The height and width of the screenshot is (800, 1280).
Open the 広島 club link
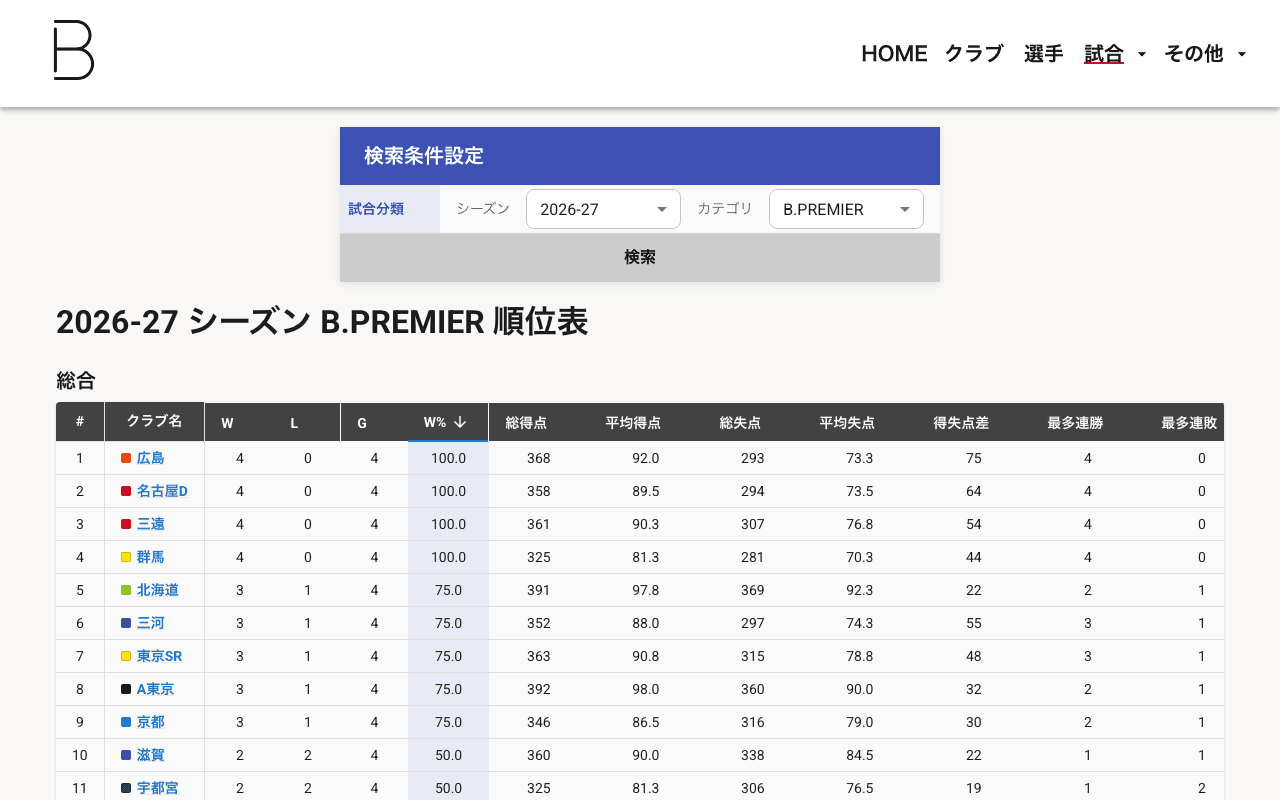coord(151,458)
